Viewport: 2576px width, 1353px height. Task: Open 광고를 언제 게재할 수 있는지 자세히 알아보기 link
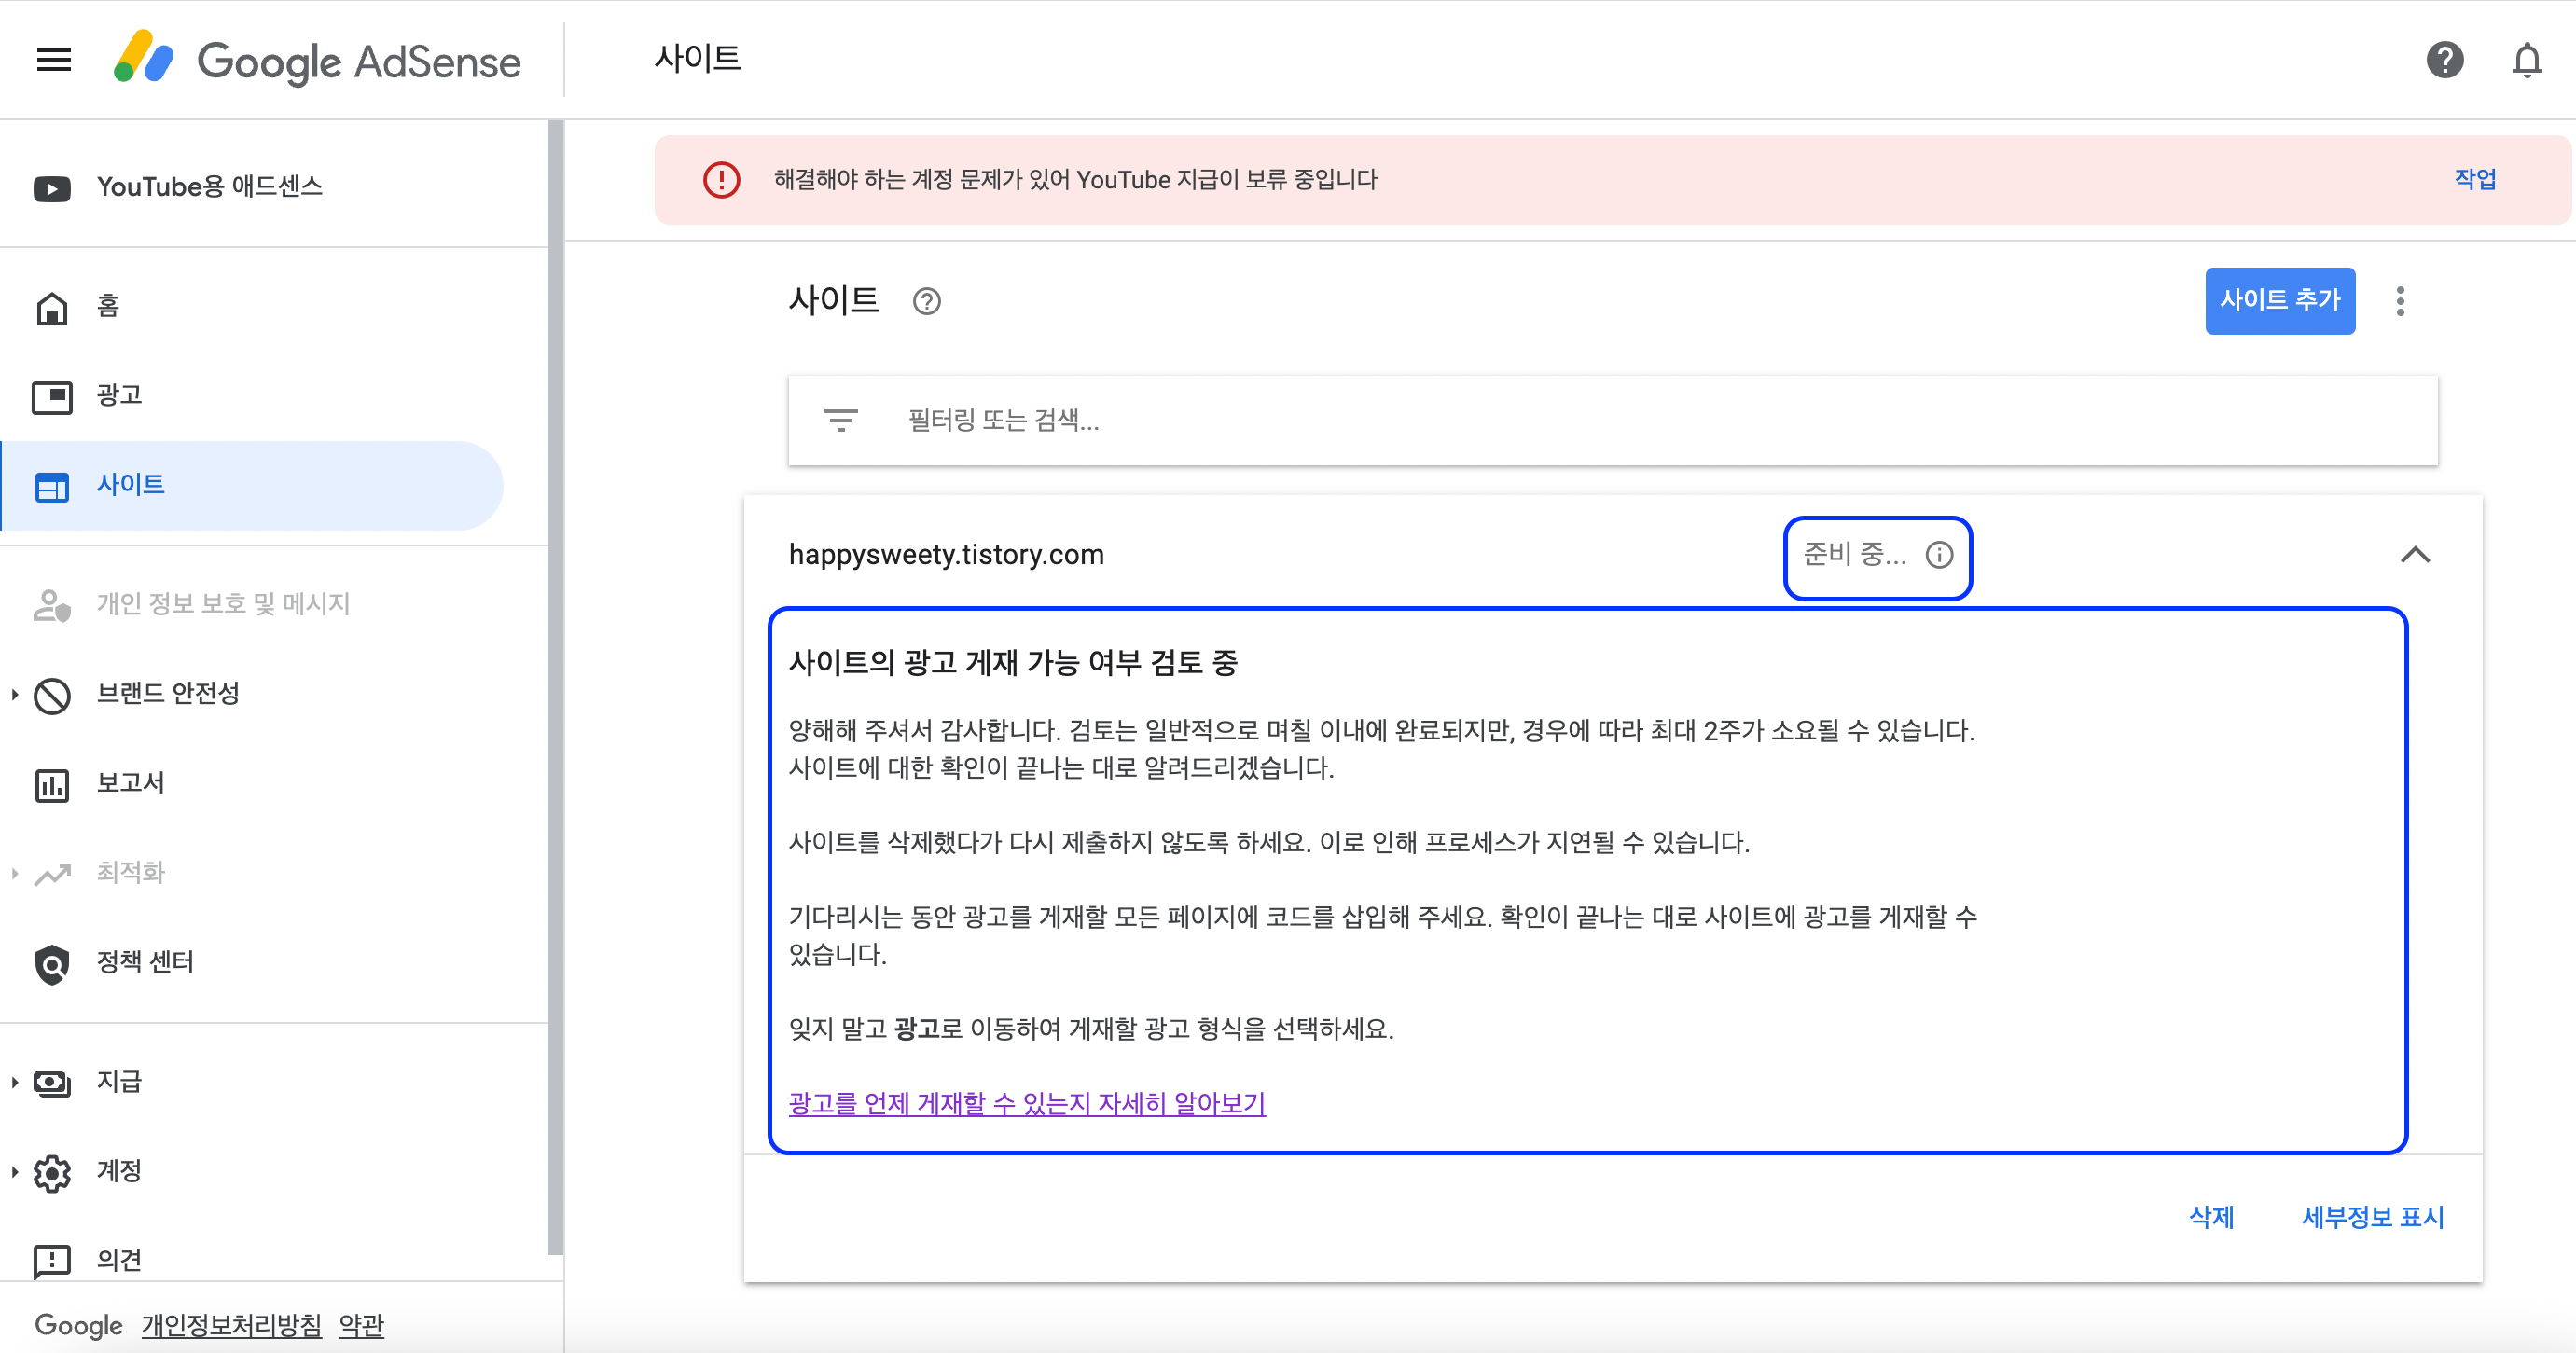pyautogui.click(x=1027, y=1103)
